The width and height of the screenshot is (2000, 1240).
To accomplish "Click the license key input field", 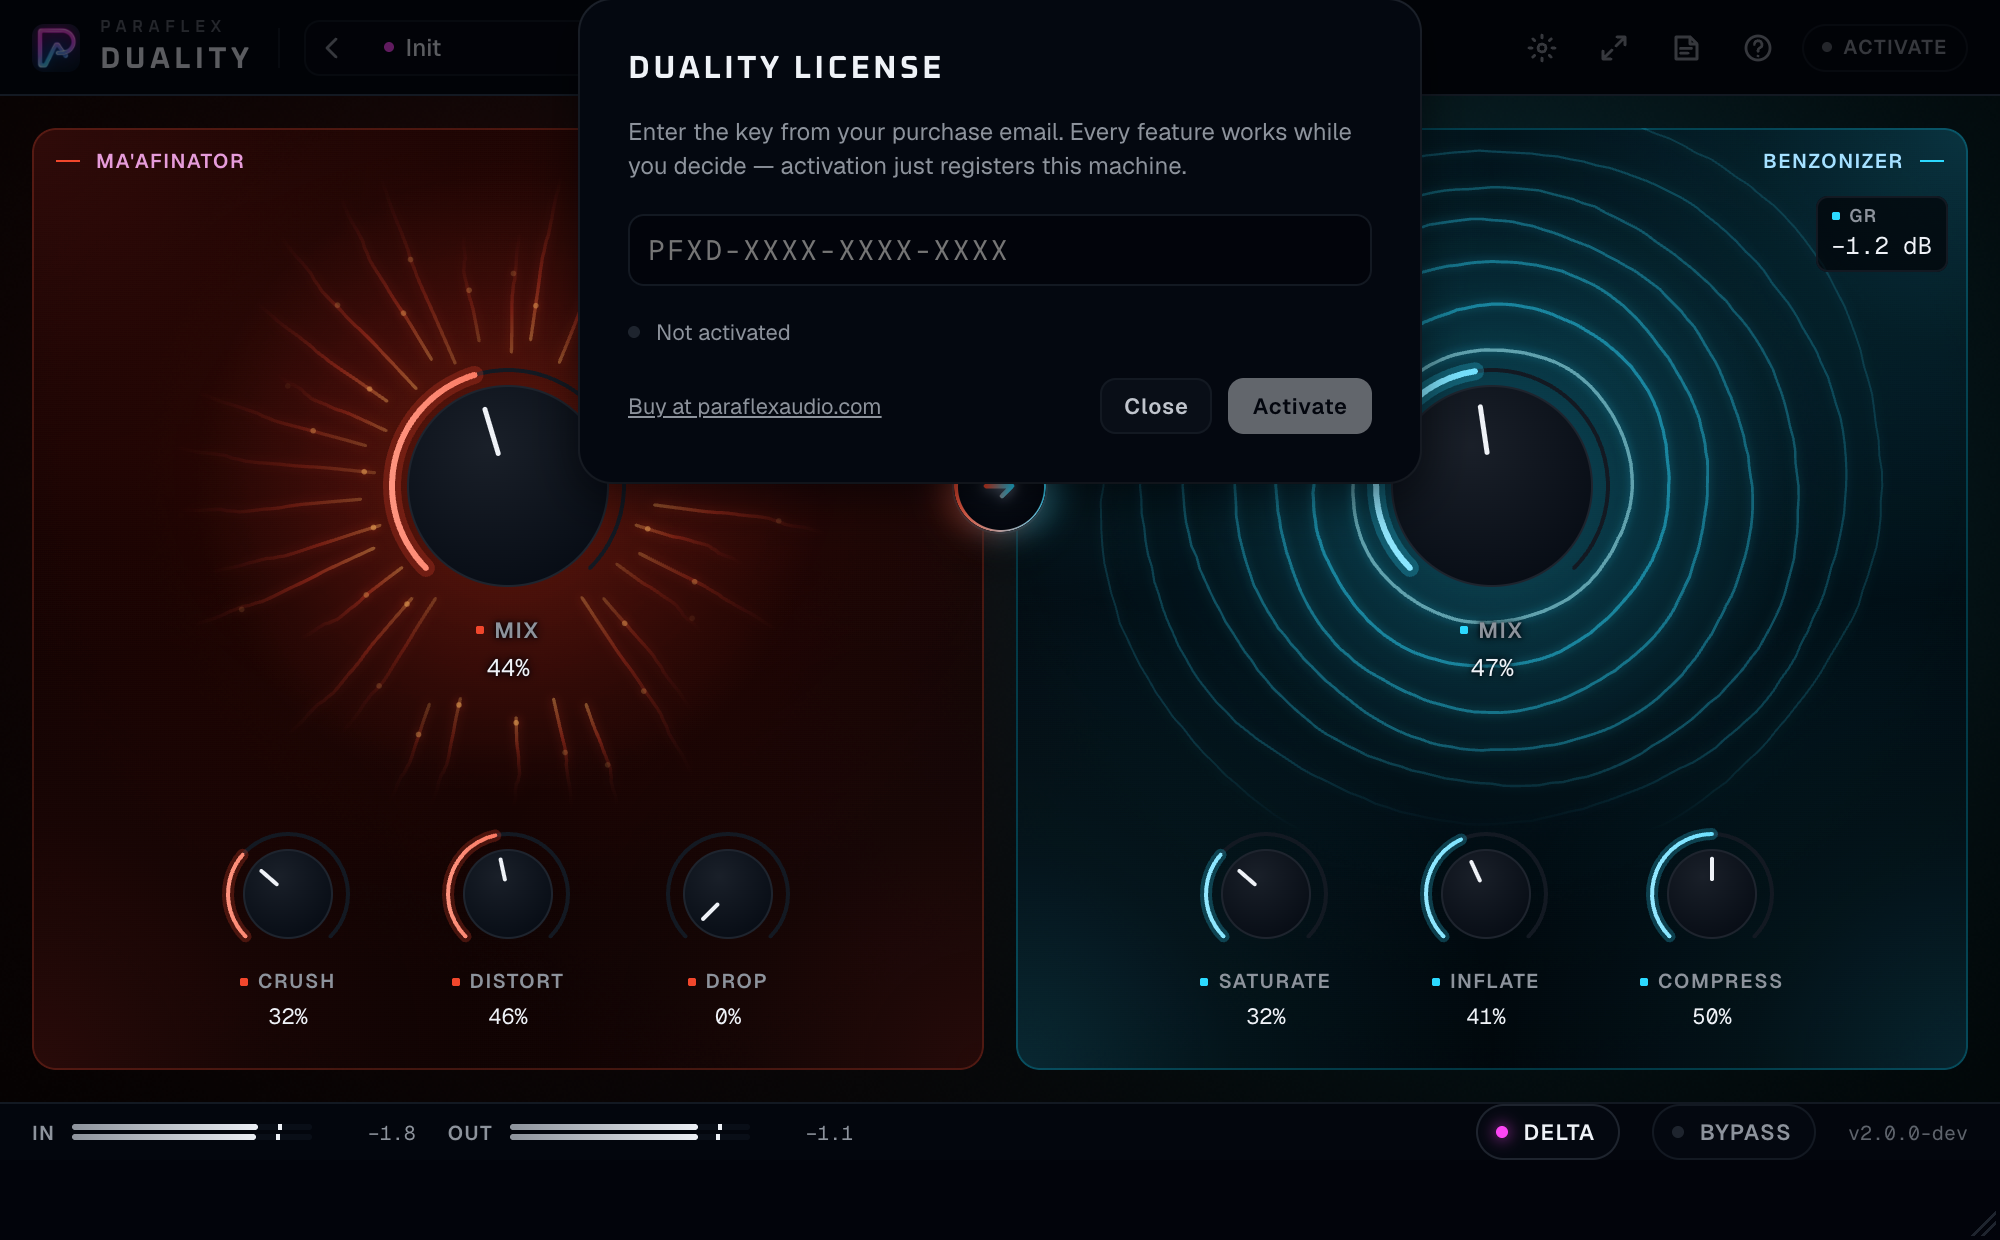I will click(x=999, y=250).
